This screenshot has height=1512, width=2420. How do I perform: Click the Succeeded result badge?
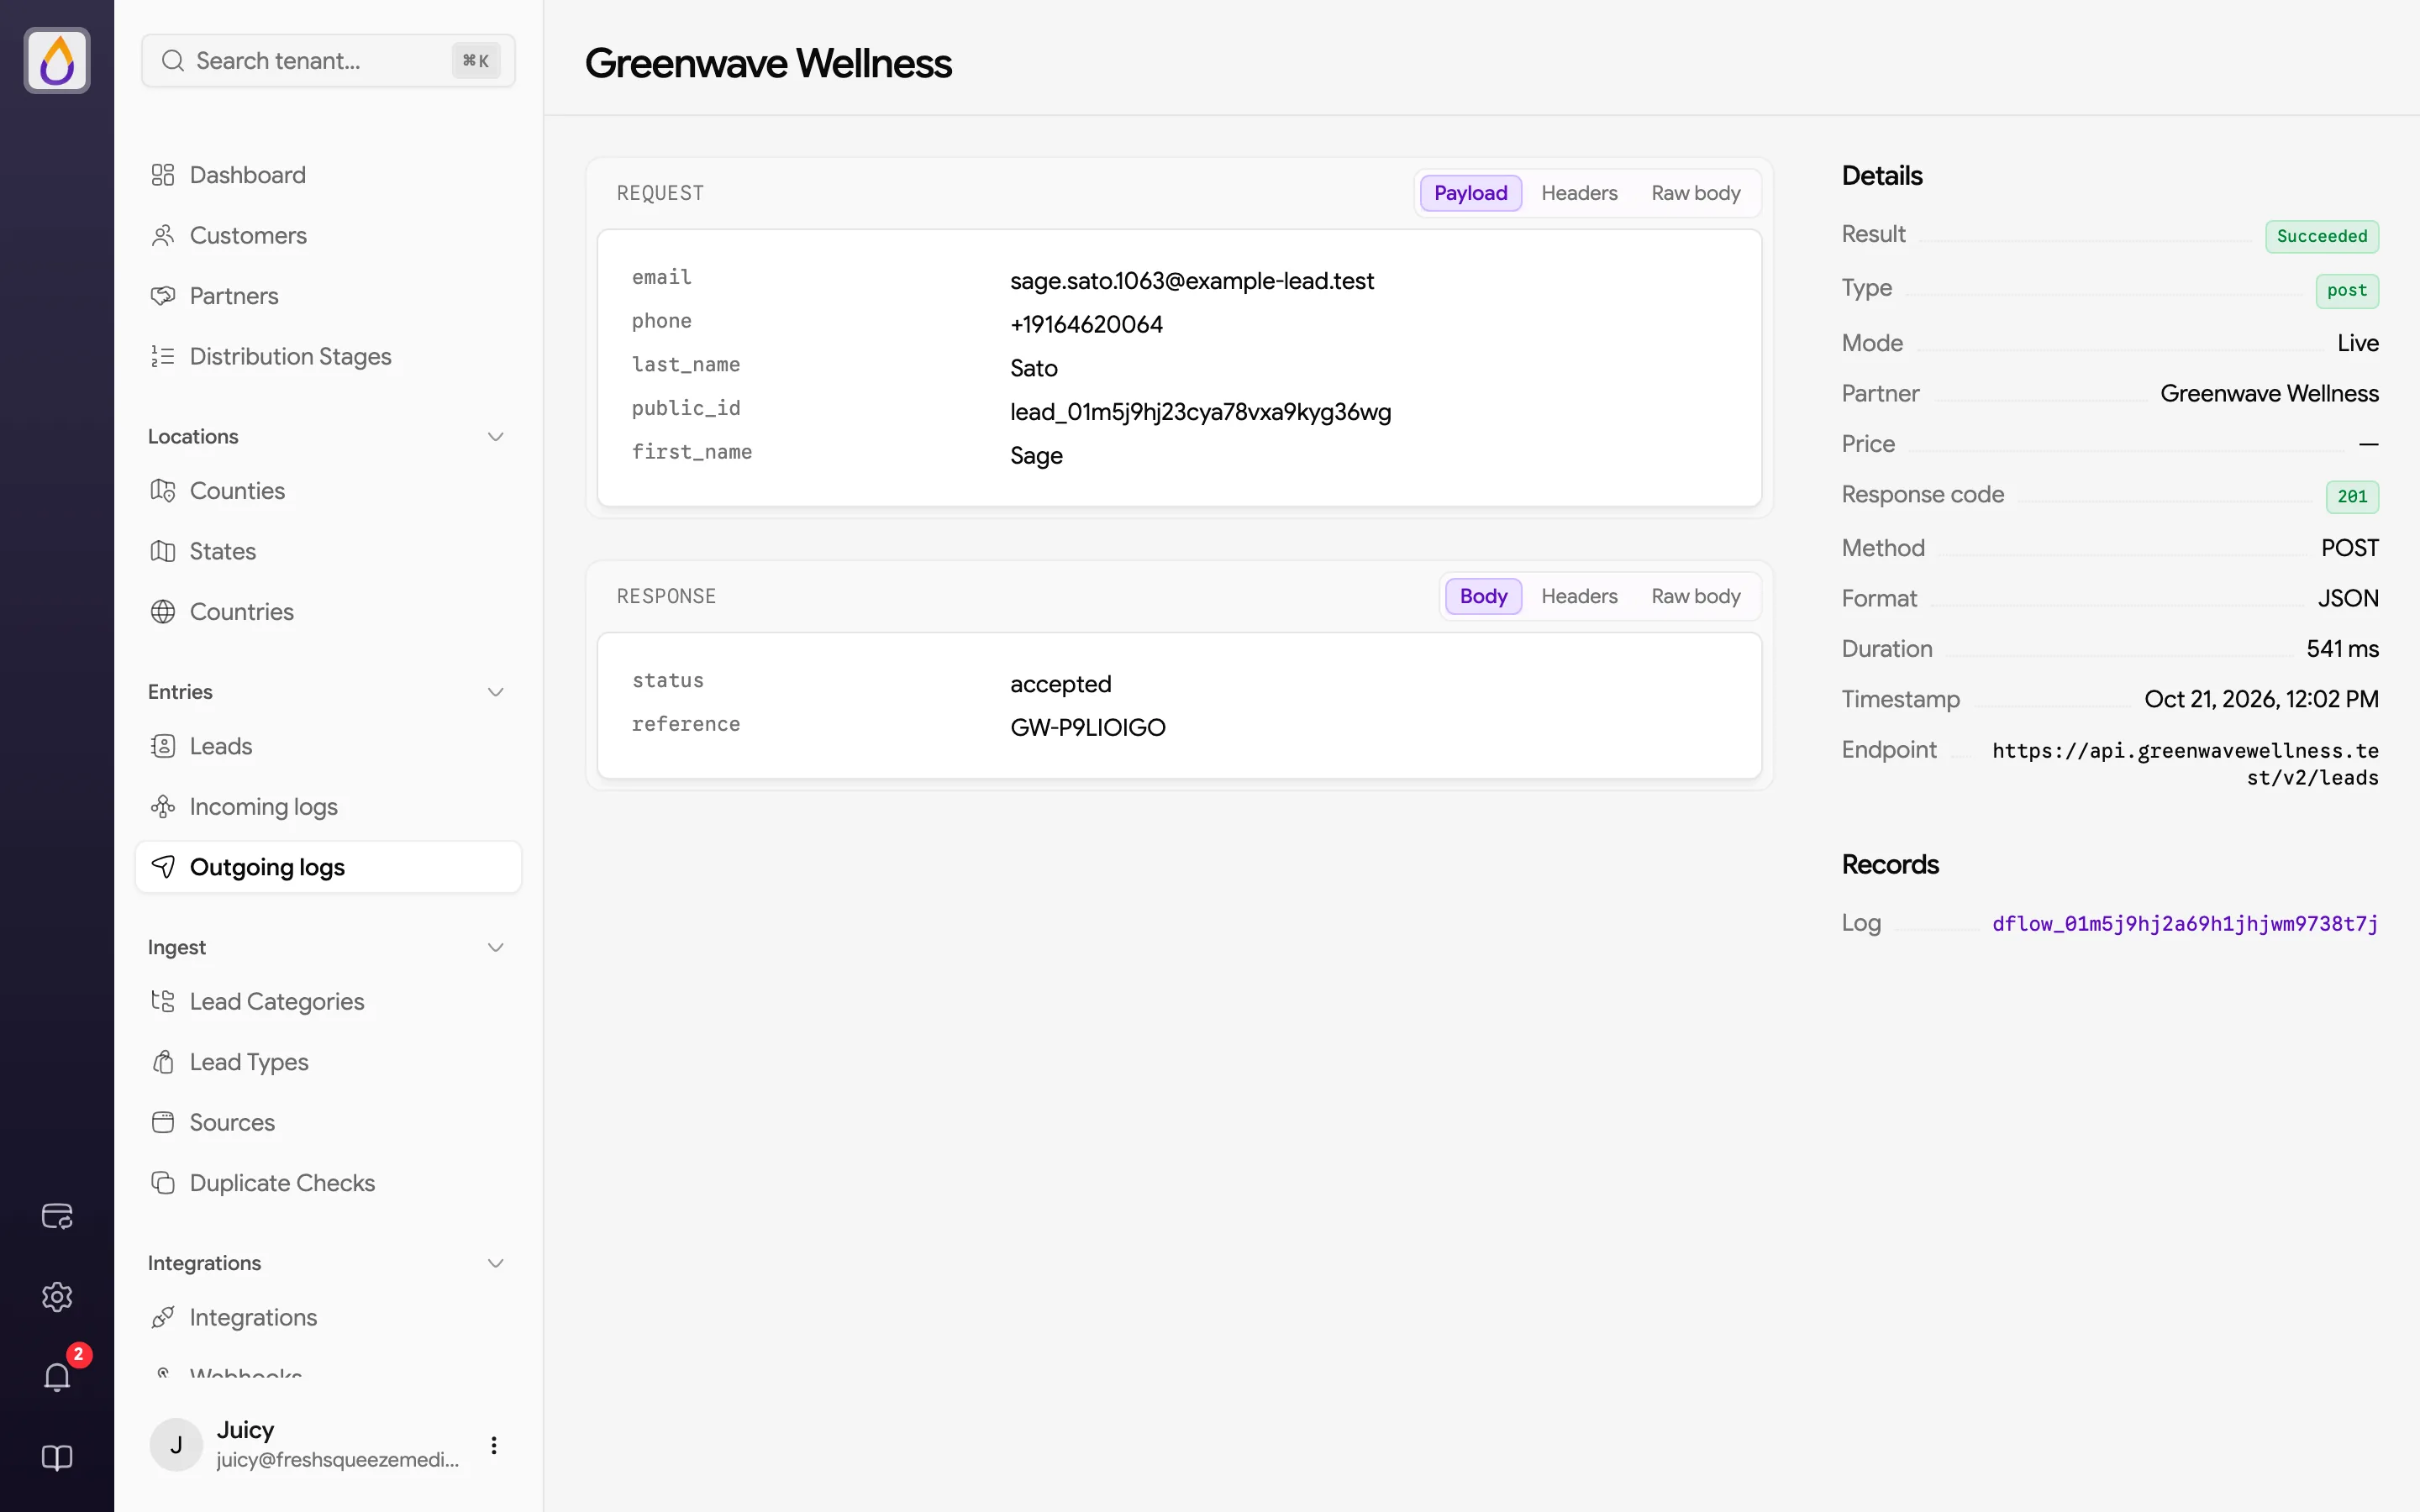[x=2322, y=236]
